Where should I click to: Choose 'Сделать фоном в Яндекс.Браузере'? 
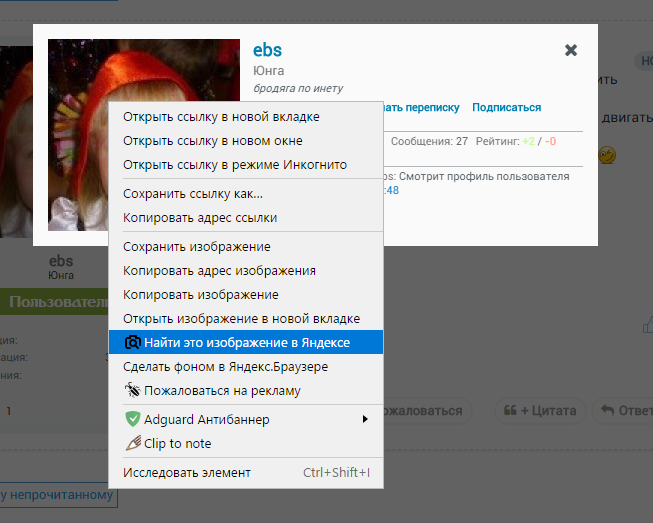246,366
